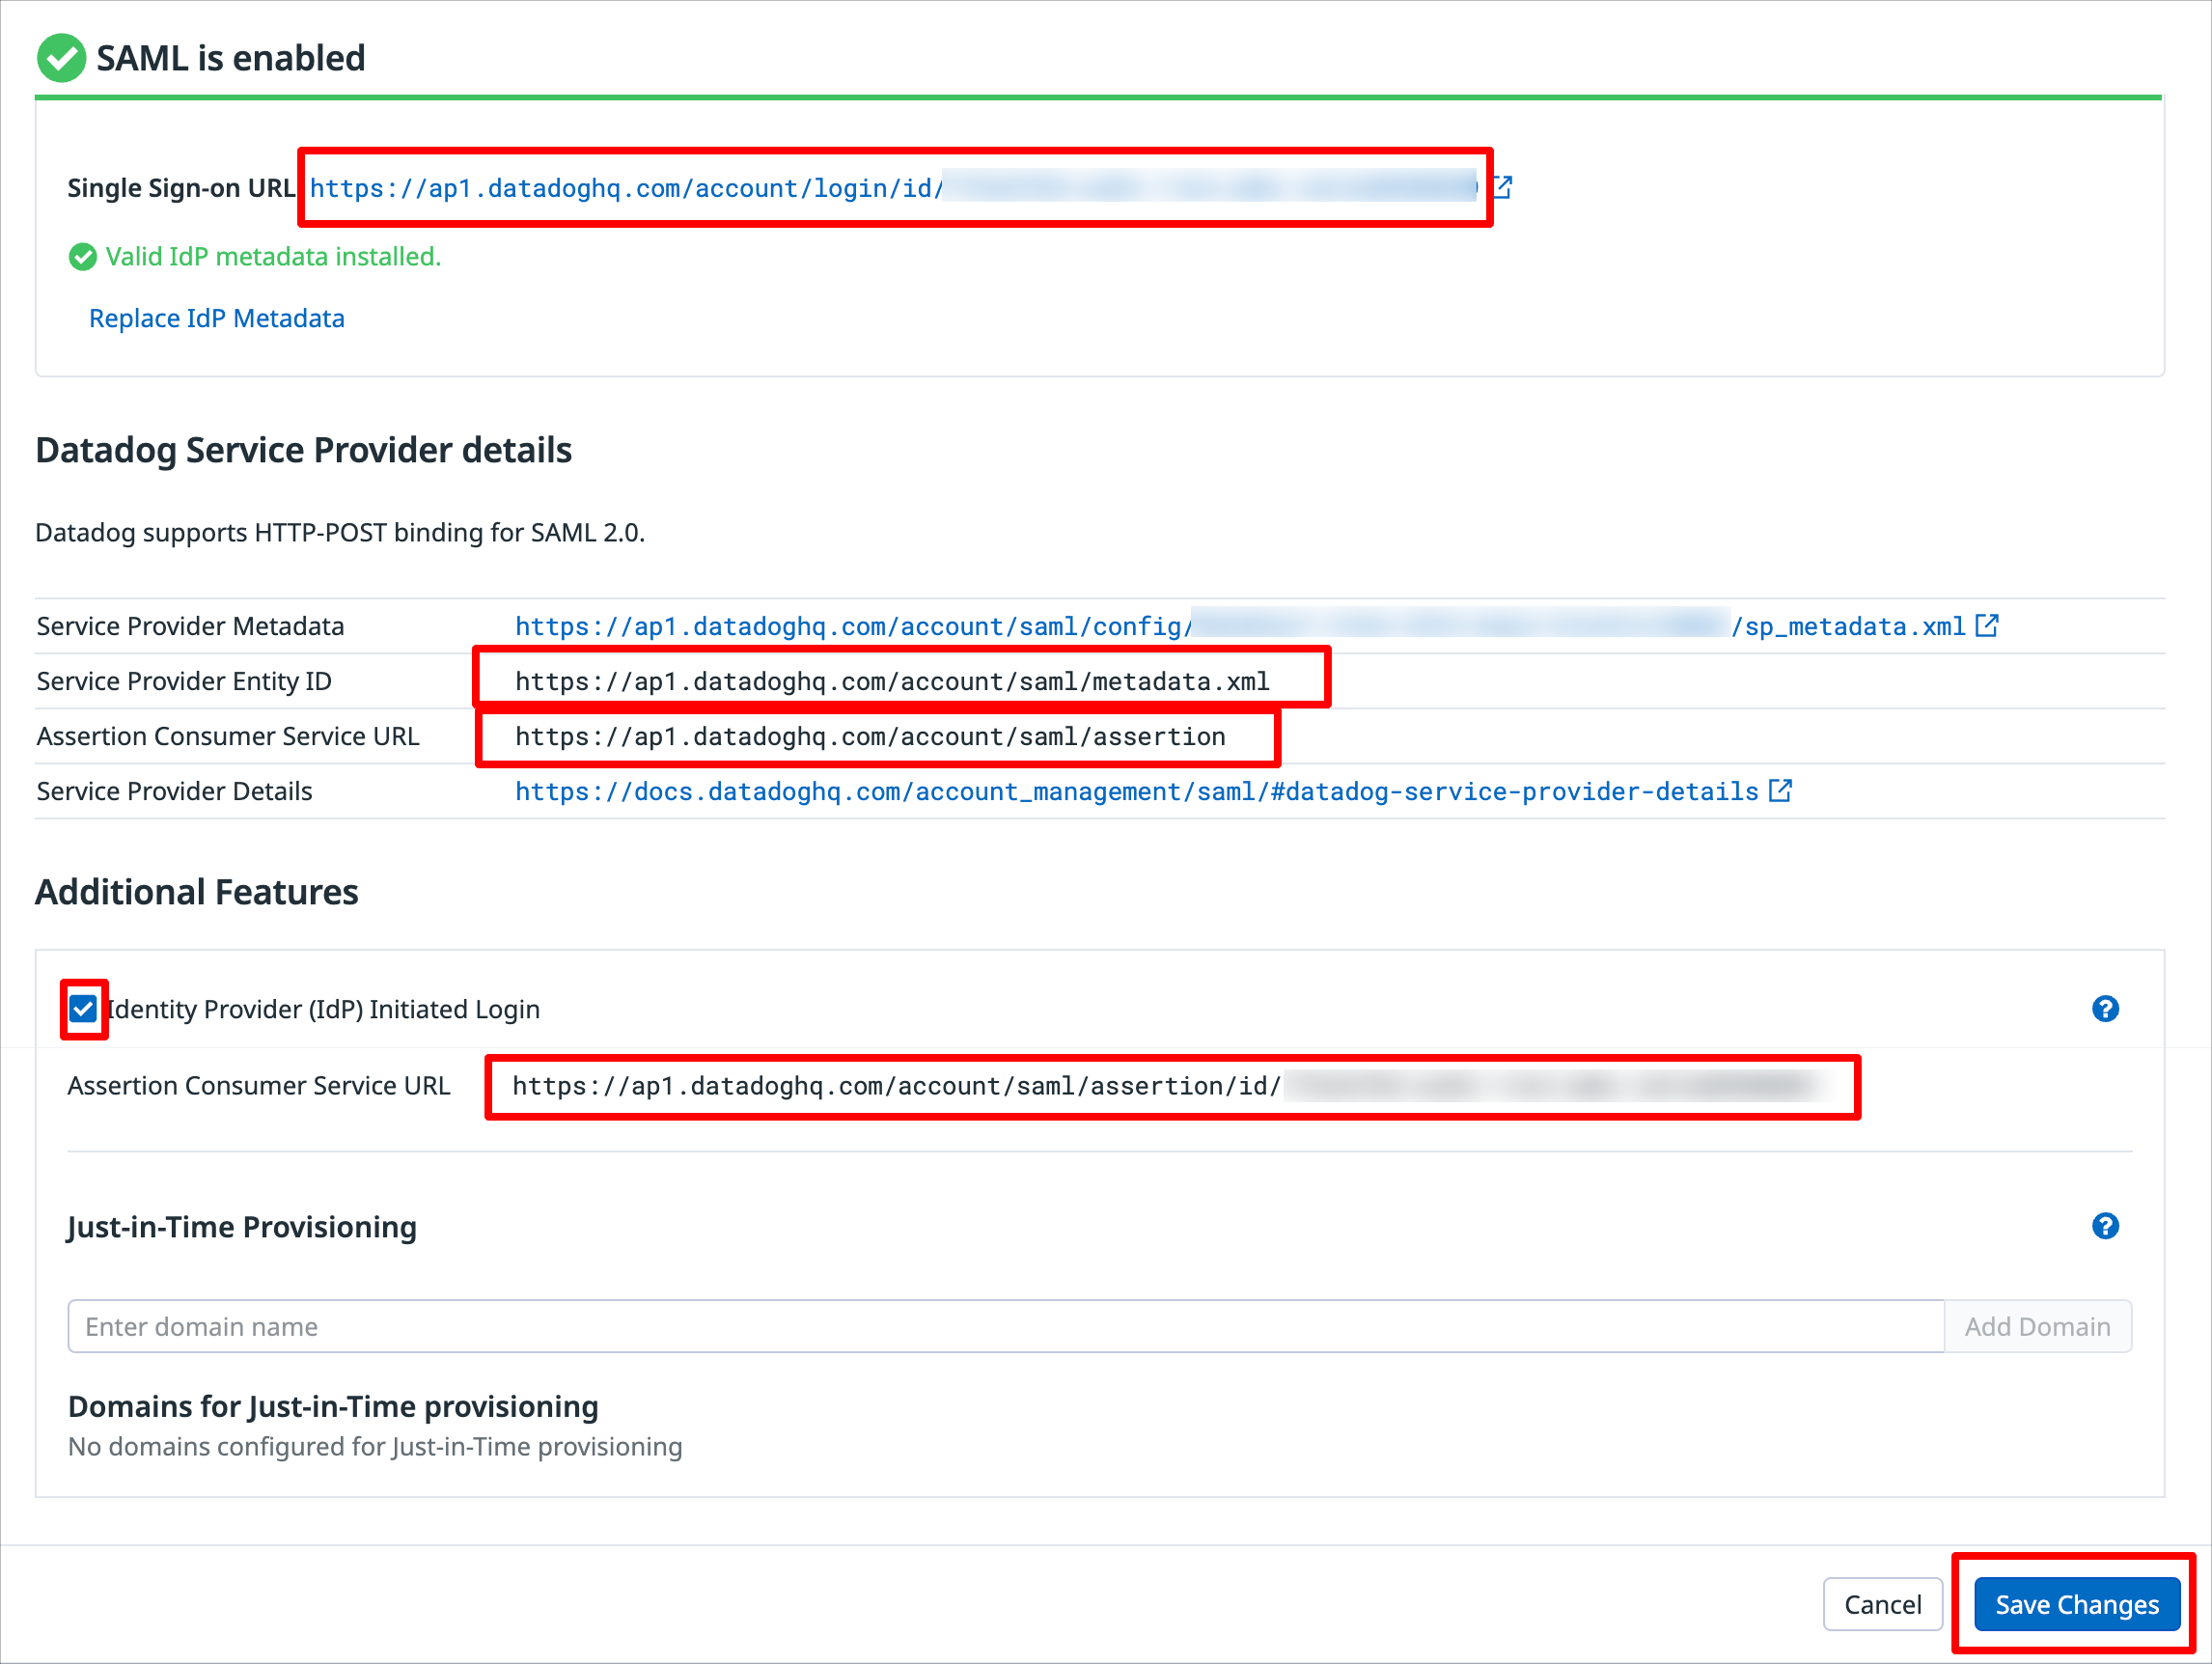Open help icon for Just-in-Time Provisioning
Image resolution: width=2212 pixels, height=1664 pixels.
[2105, 1225]
